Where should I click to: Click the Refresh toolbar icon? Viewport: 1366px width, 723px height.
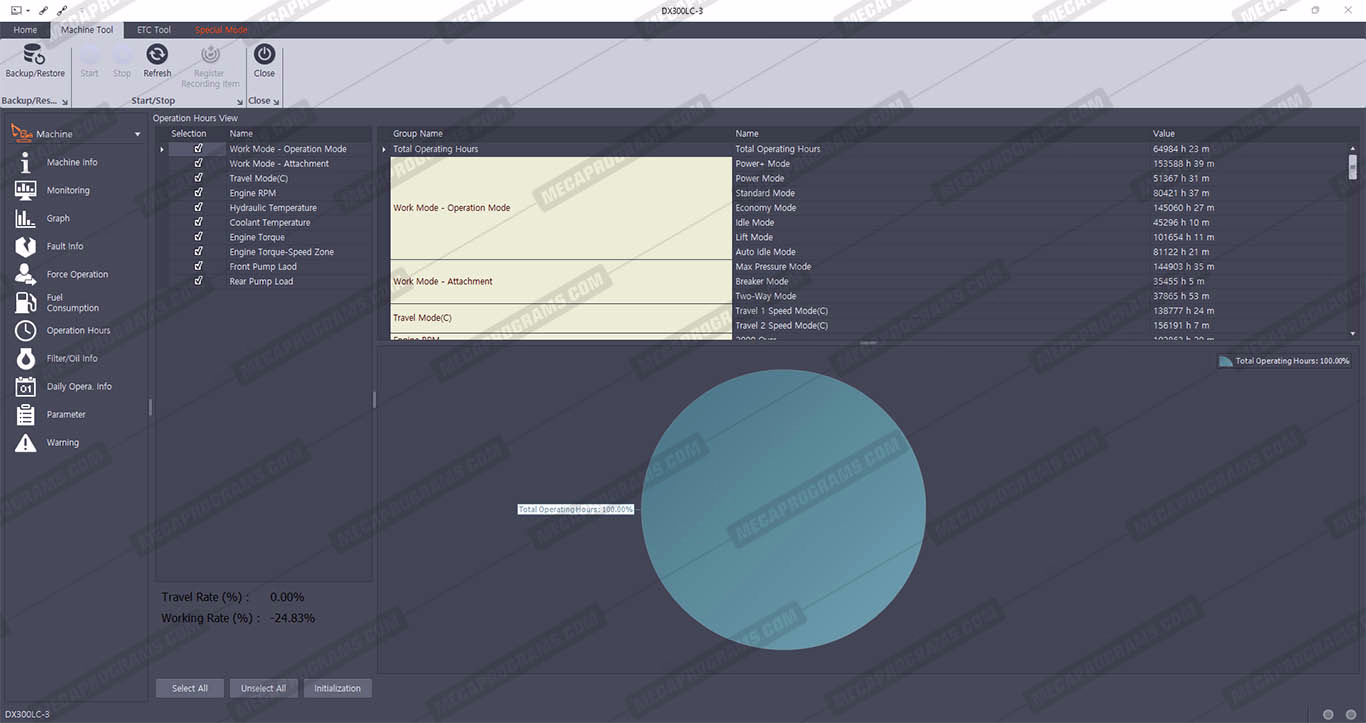point(157,56)
